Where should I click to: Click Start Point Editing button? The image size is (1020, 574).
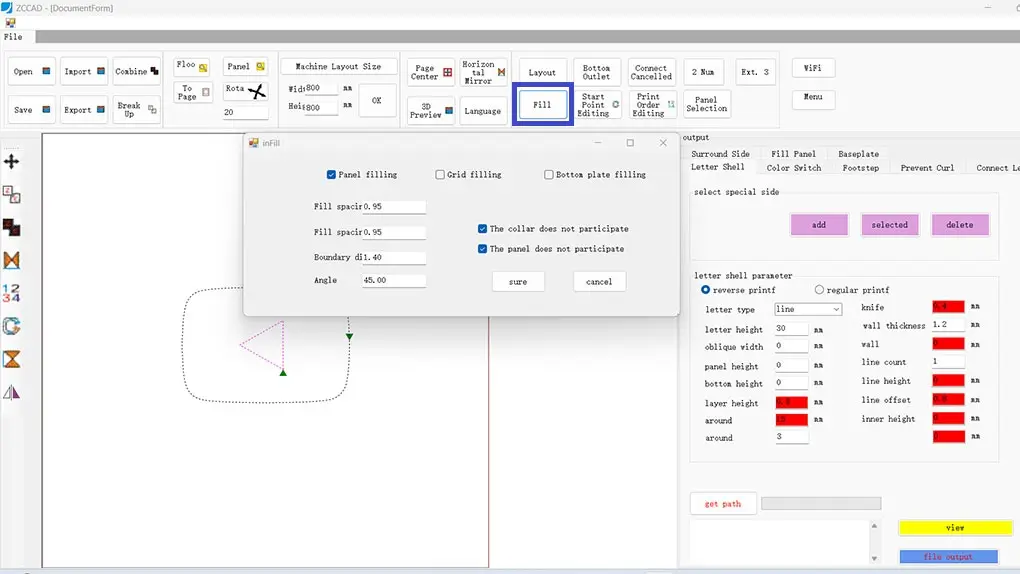pos(598,105)
